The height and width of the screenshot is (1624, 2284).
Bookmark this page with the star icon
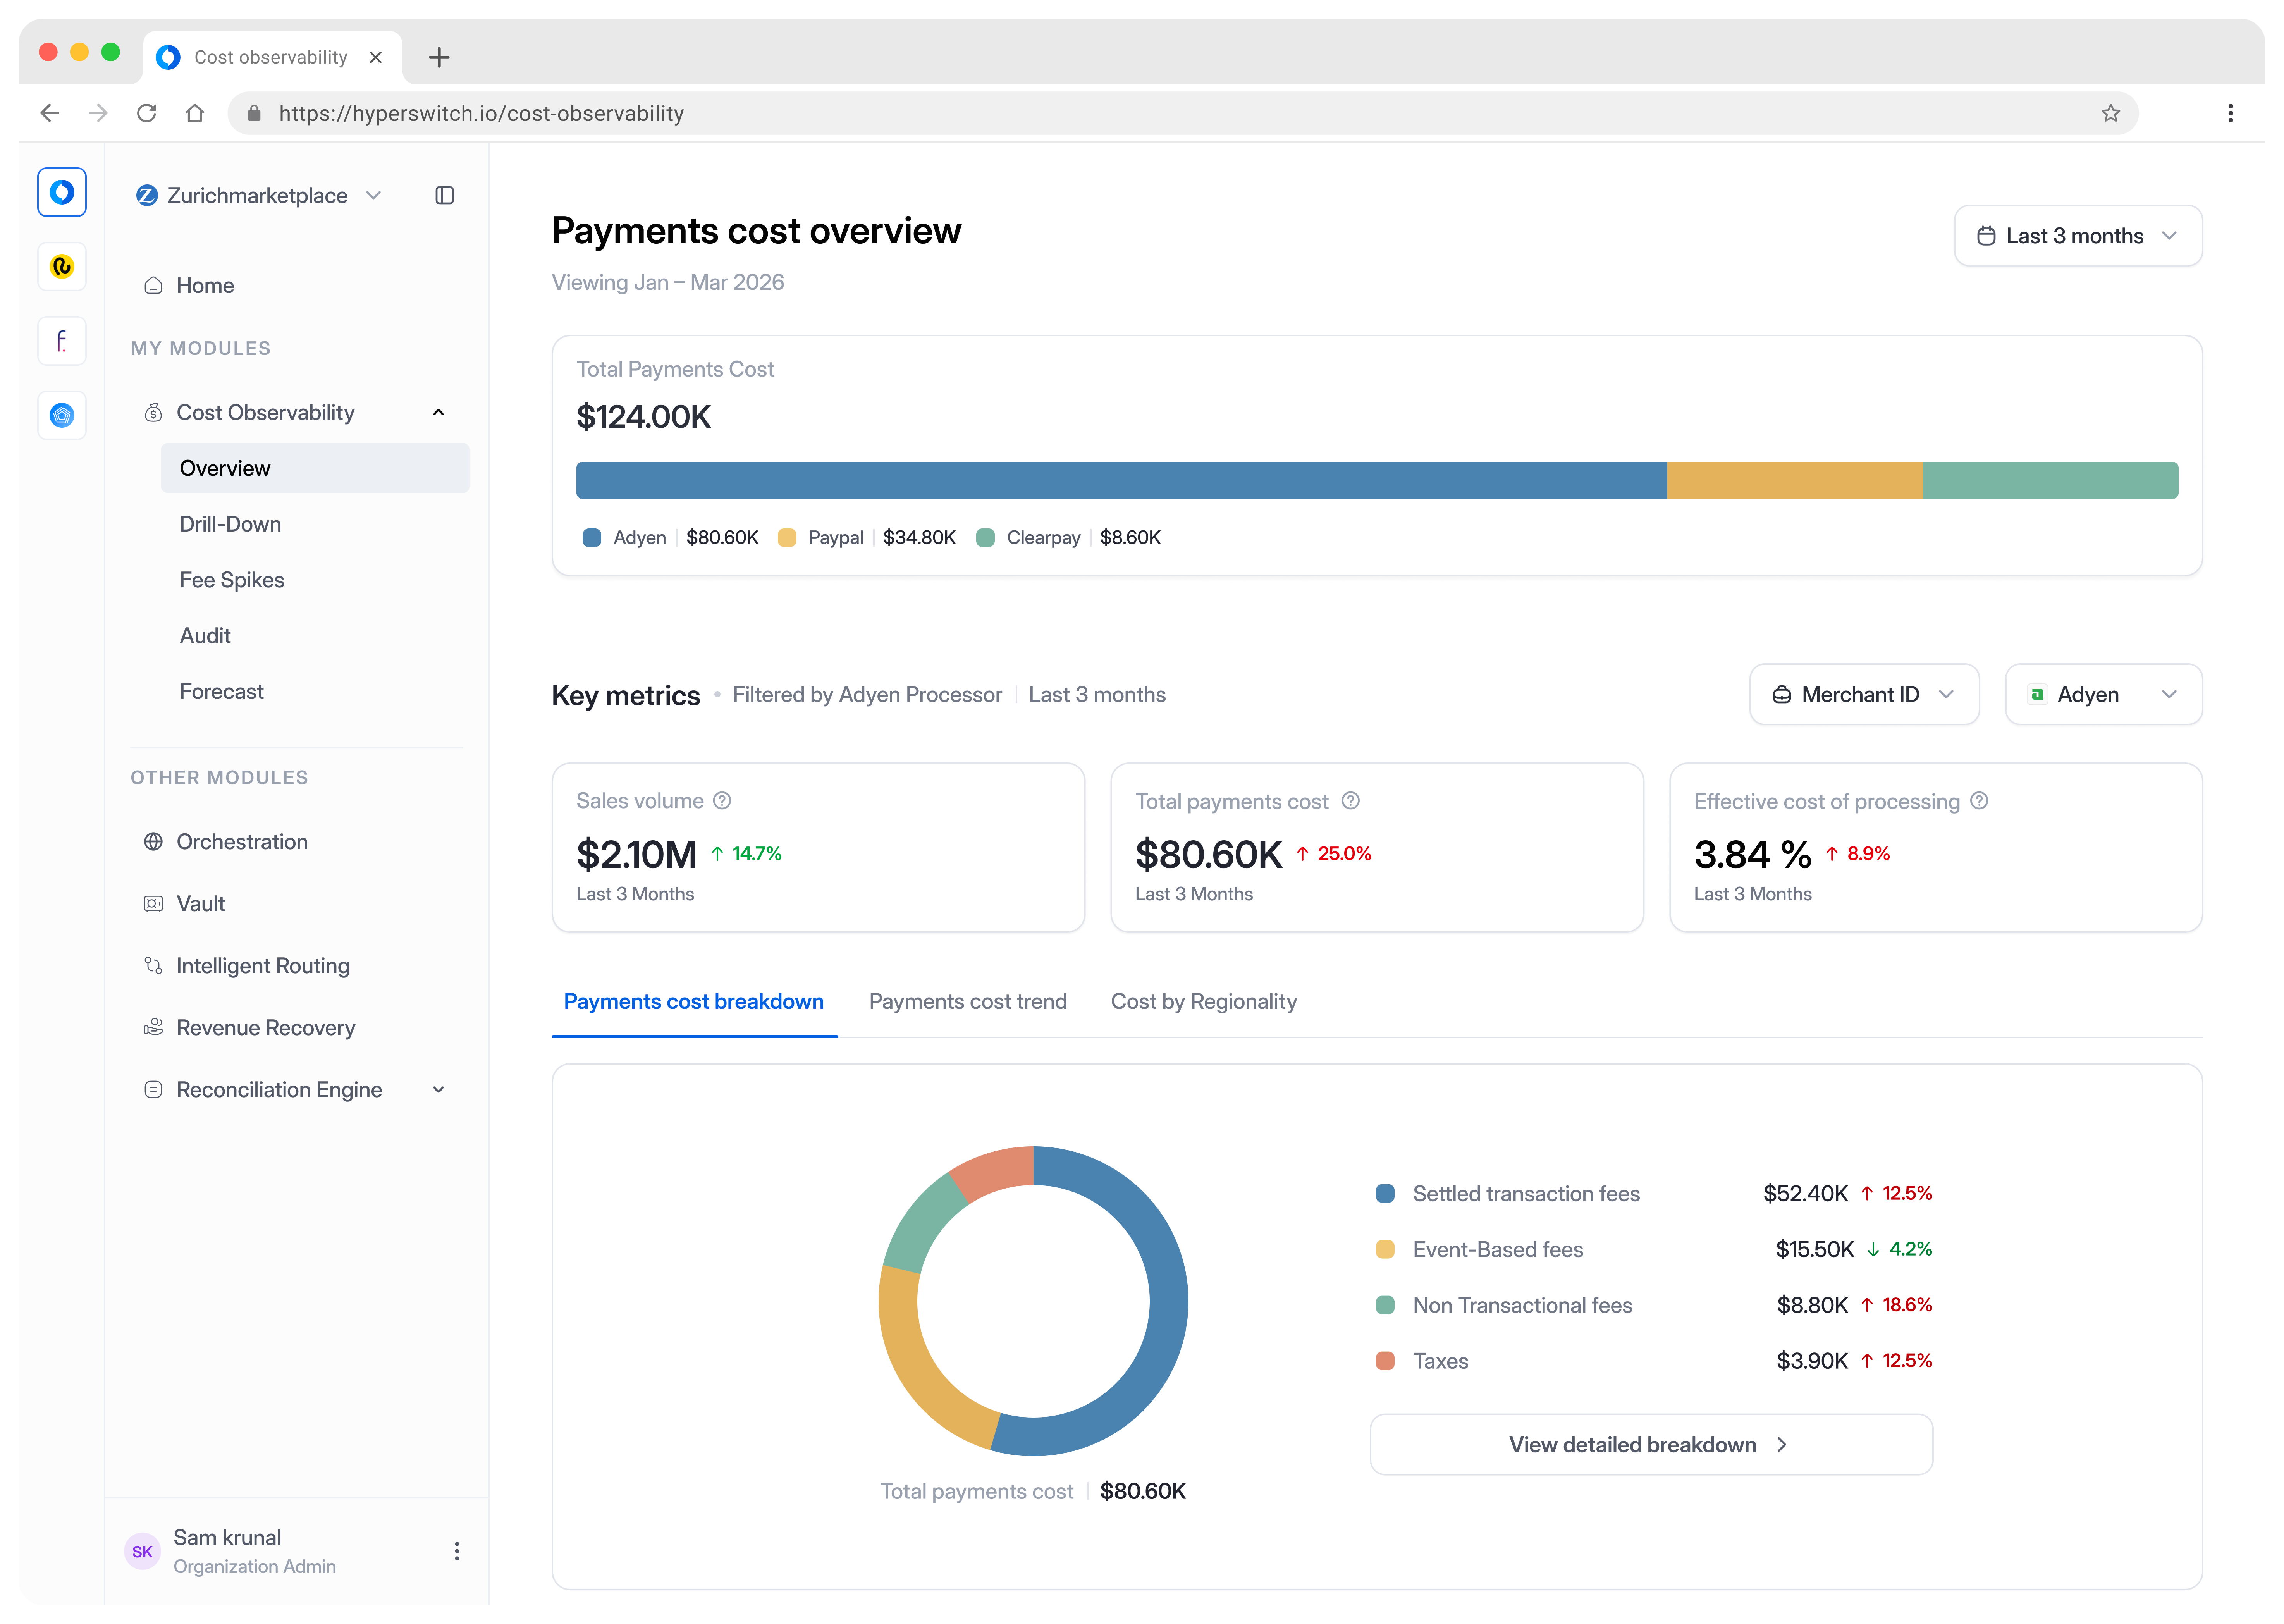(2110, 113)
